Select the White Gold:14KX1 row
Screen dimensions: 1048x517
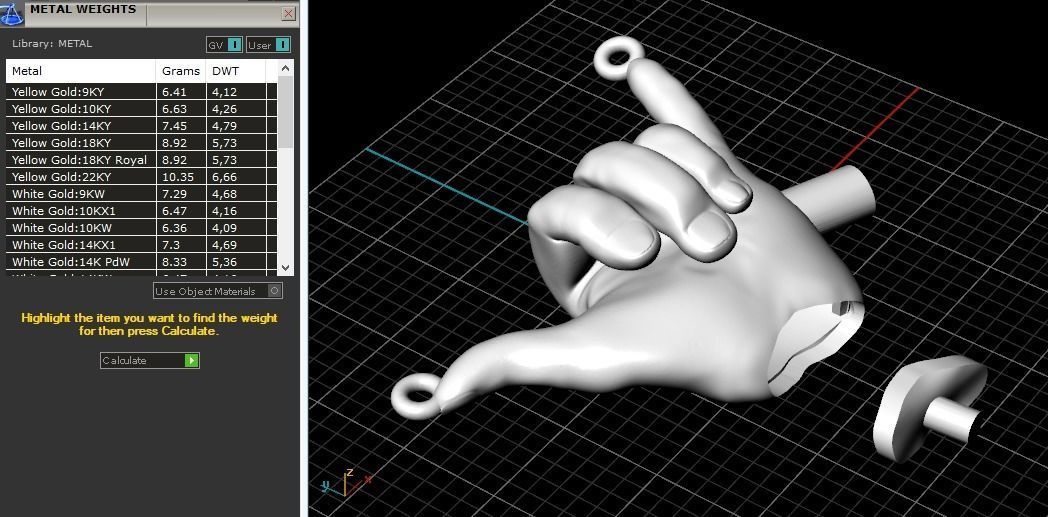click(x=141, y=244)
